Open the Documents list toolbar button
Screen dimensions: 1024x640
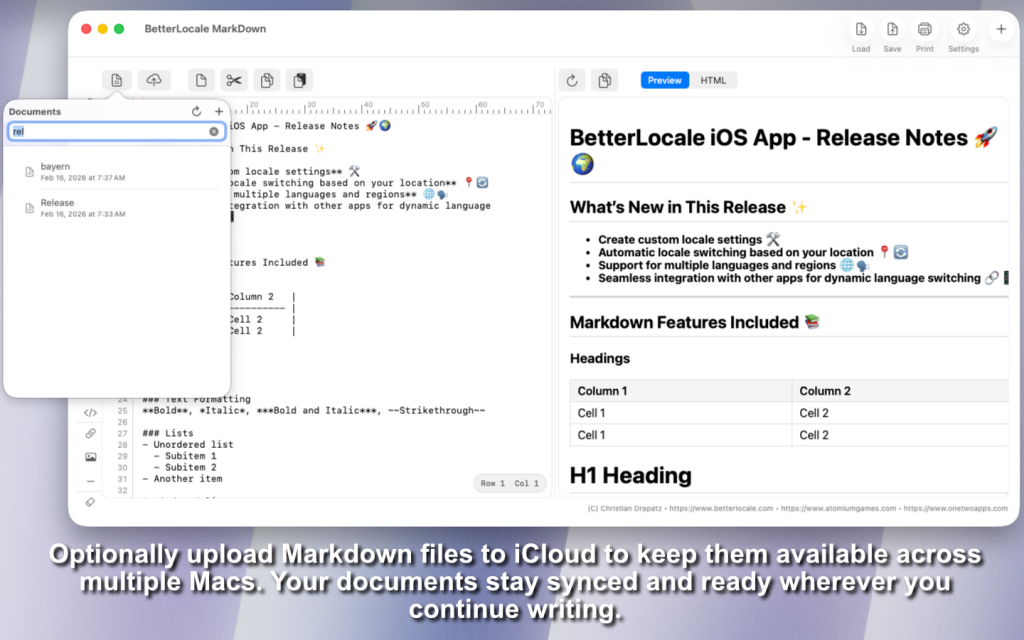click(x=117, y=80)
